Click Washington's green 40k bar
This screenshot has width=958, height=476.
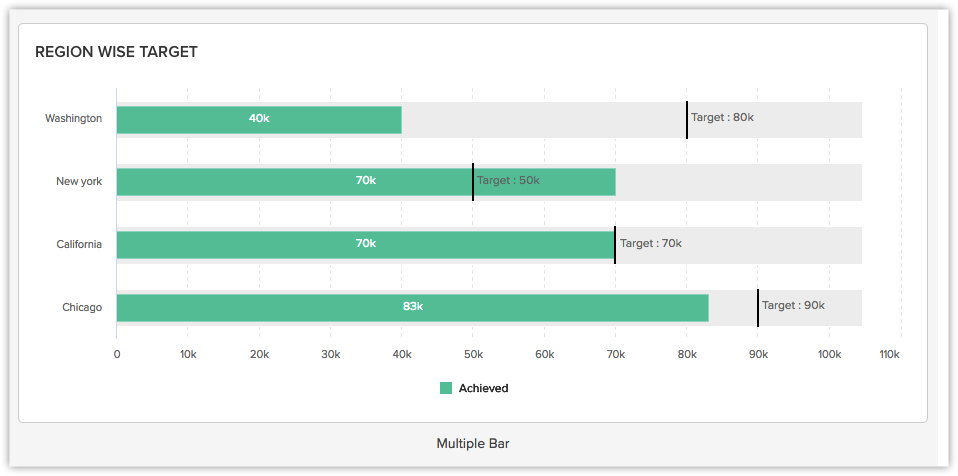259,119
